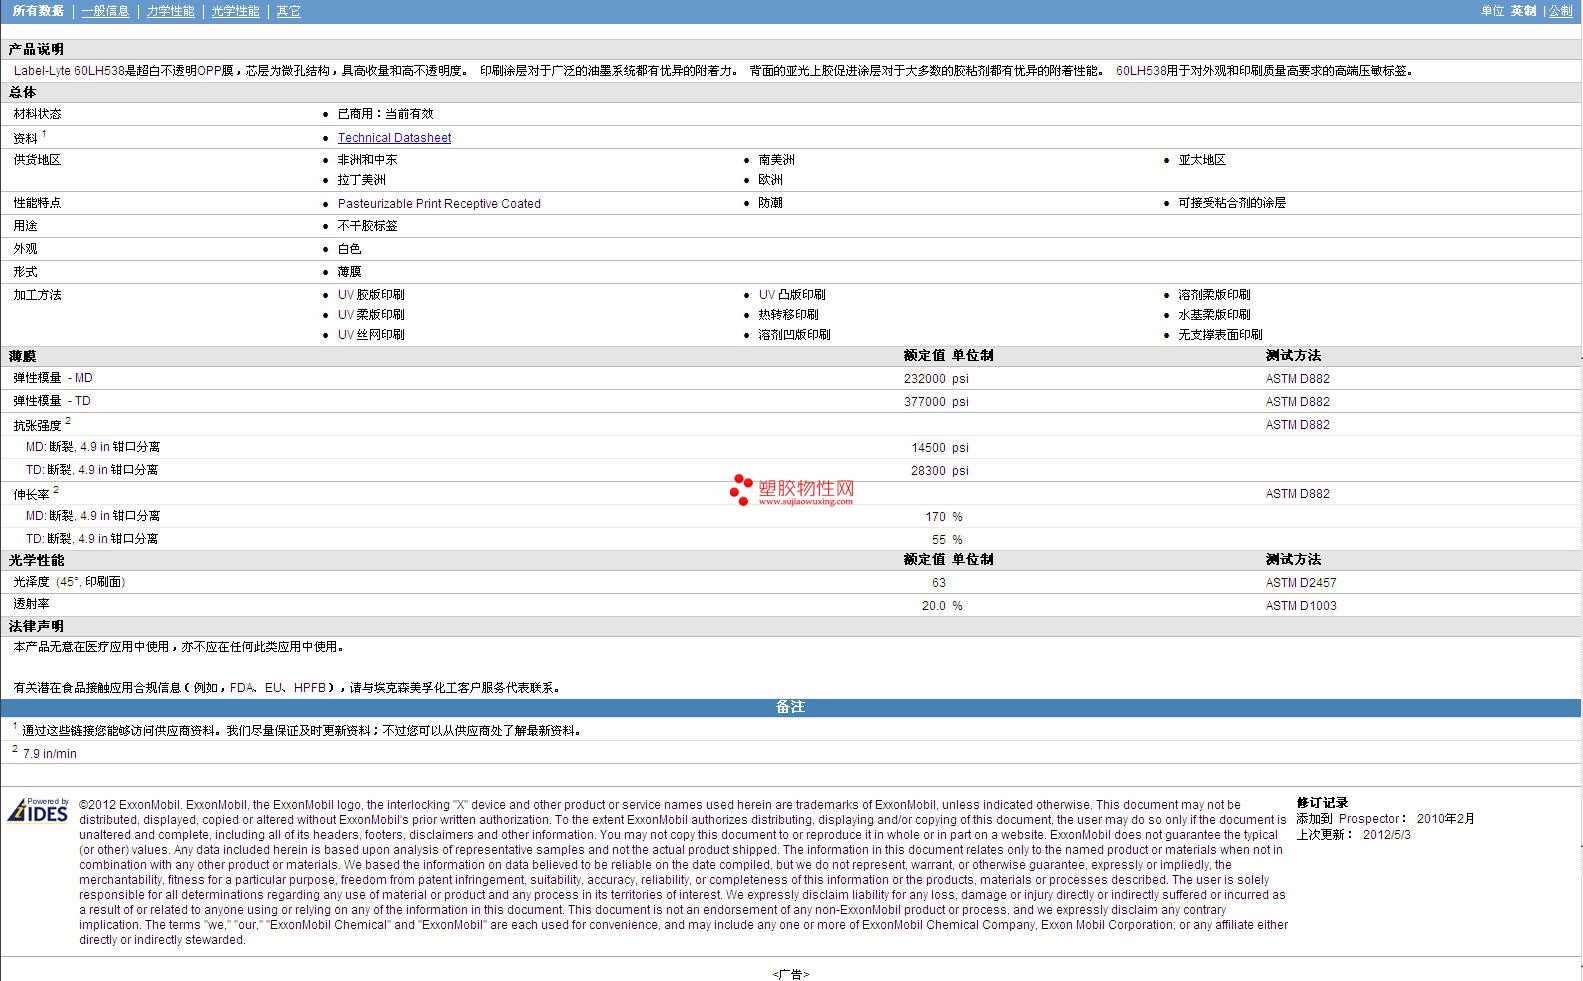Click the 溶剂凹版印刷 process entry
Screen dimensions: 1583x981
coord(794,335)
